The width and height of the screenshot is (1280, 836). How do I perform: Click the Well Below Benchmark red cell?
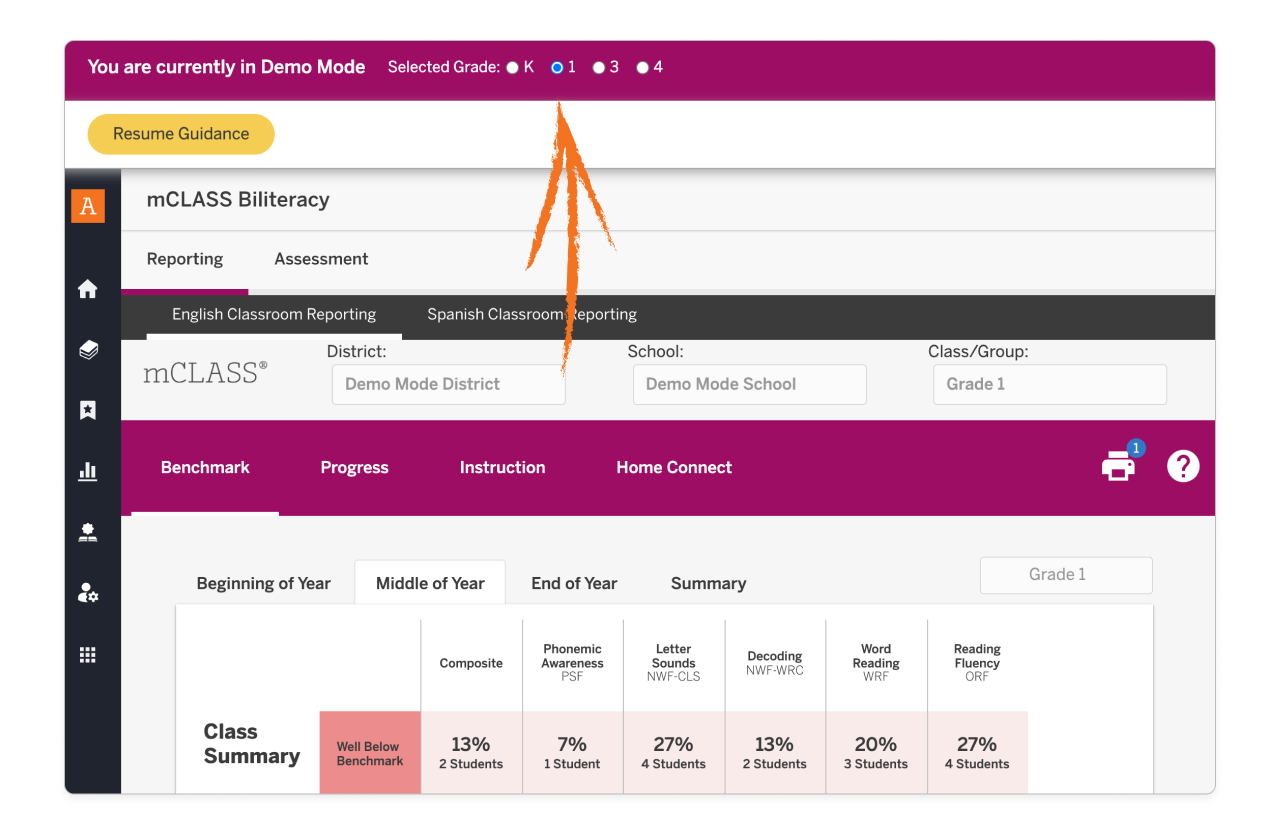[370, 753]
